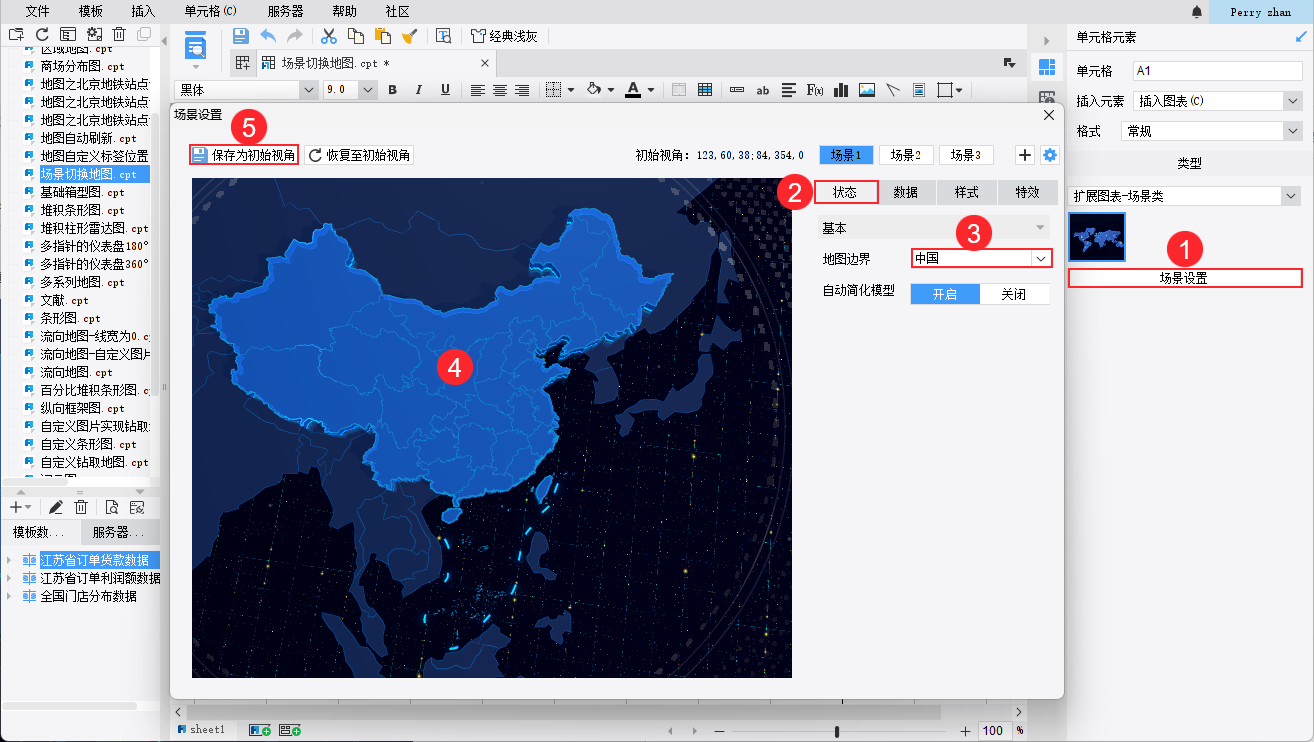Set 自动简化模型 to 关闭
1314x742 pixels.
coord(1015,294)
